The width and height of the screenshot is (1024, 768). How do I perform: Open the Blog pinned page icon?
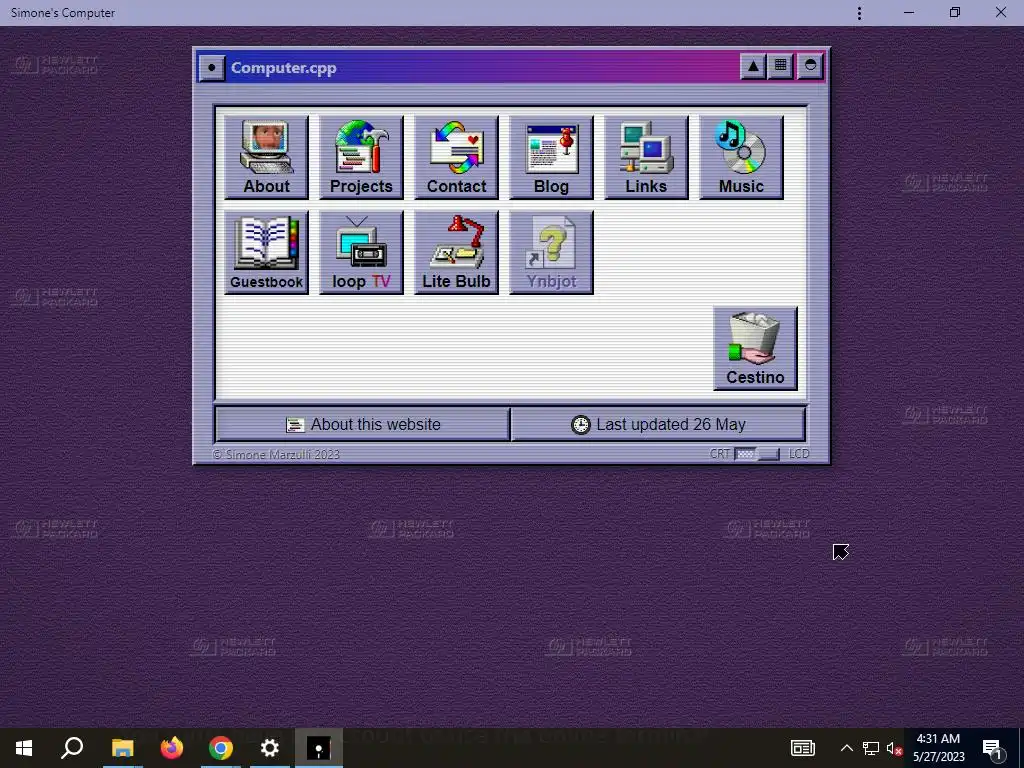(x=551, y=157)
